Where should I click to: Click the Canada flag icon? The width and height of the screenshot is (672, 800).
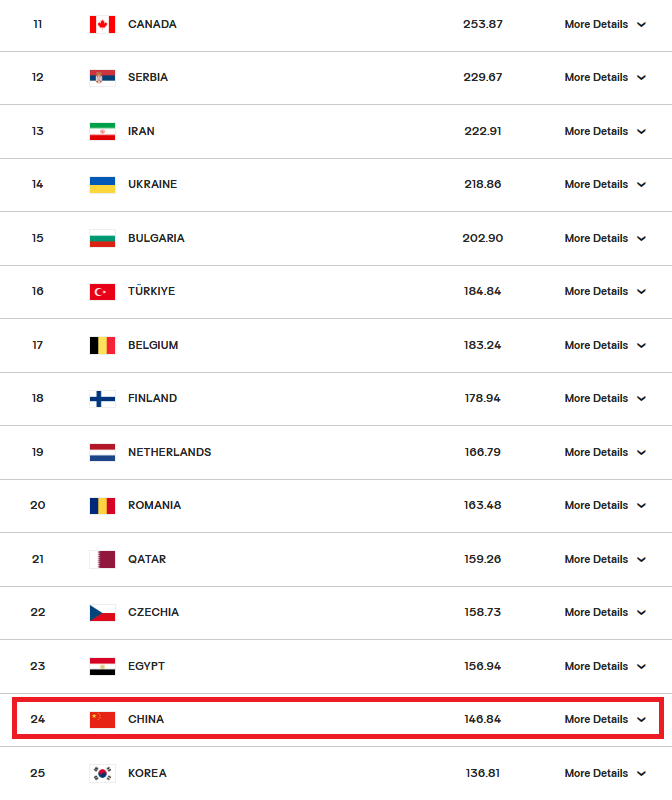click(102, 24)
